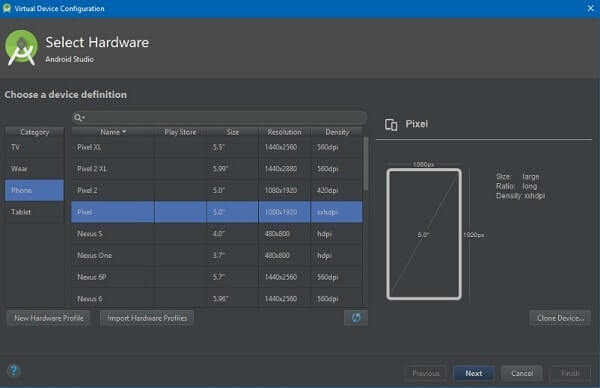
Task: Click the Finish button
Action: (570, 373)
